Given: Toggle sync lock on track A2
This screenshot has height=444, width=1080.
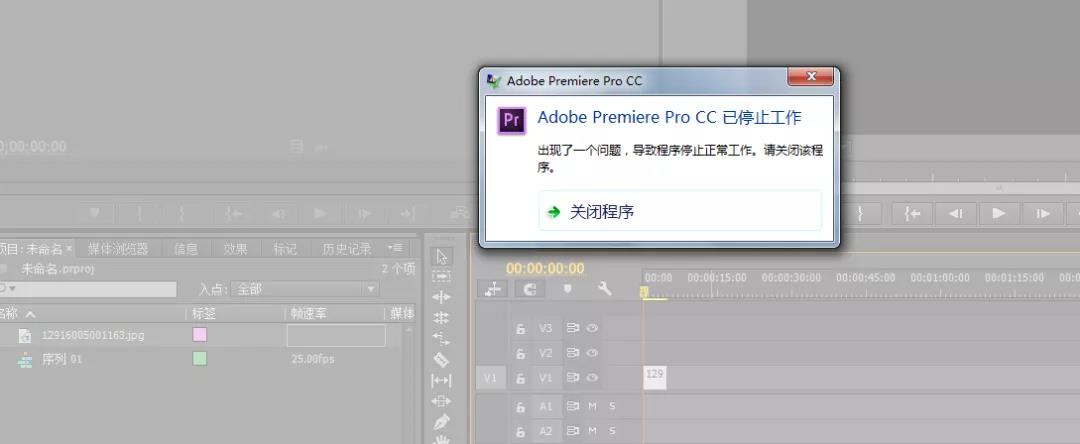Looking at the screenshot, I should [x=572, y=432].
